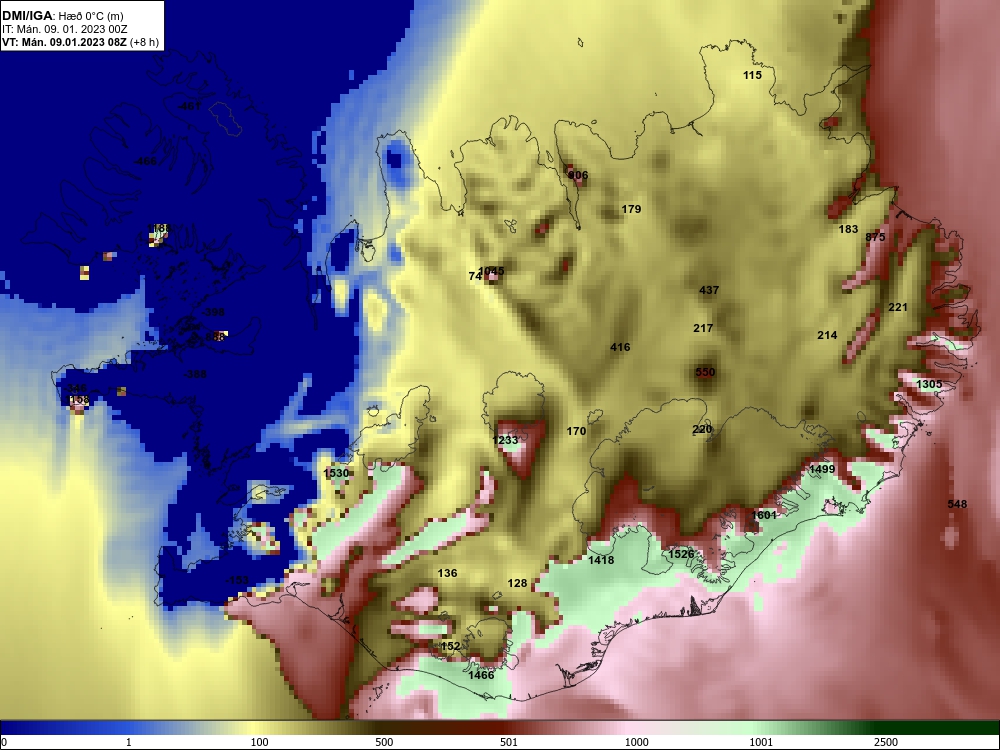The height and width of the screenshot is (750, 1000).
Task: Pick the -388 map value
Action: pyautogui.click(x=195, y=374)
